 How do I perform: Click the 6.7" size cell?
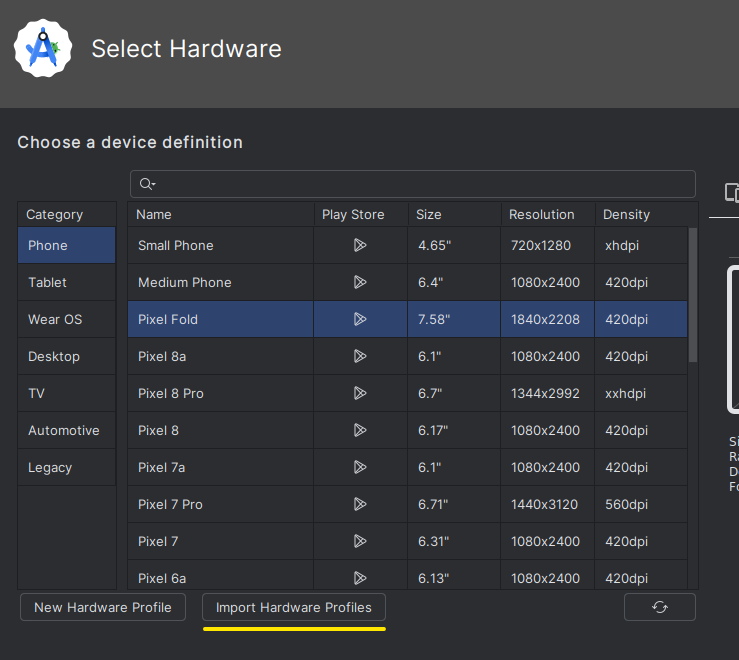(x=454, y=393)
